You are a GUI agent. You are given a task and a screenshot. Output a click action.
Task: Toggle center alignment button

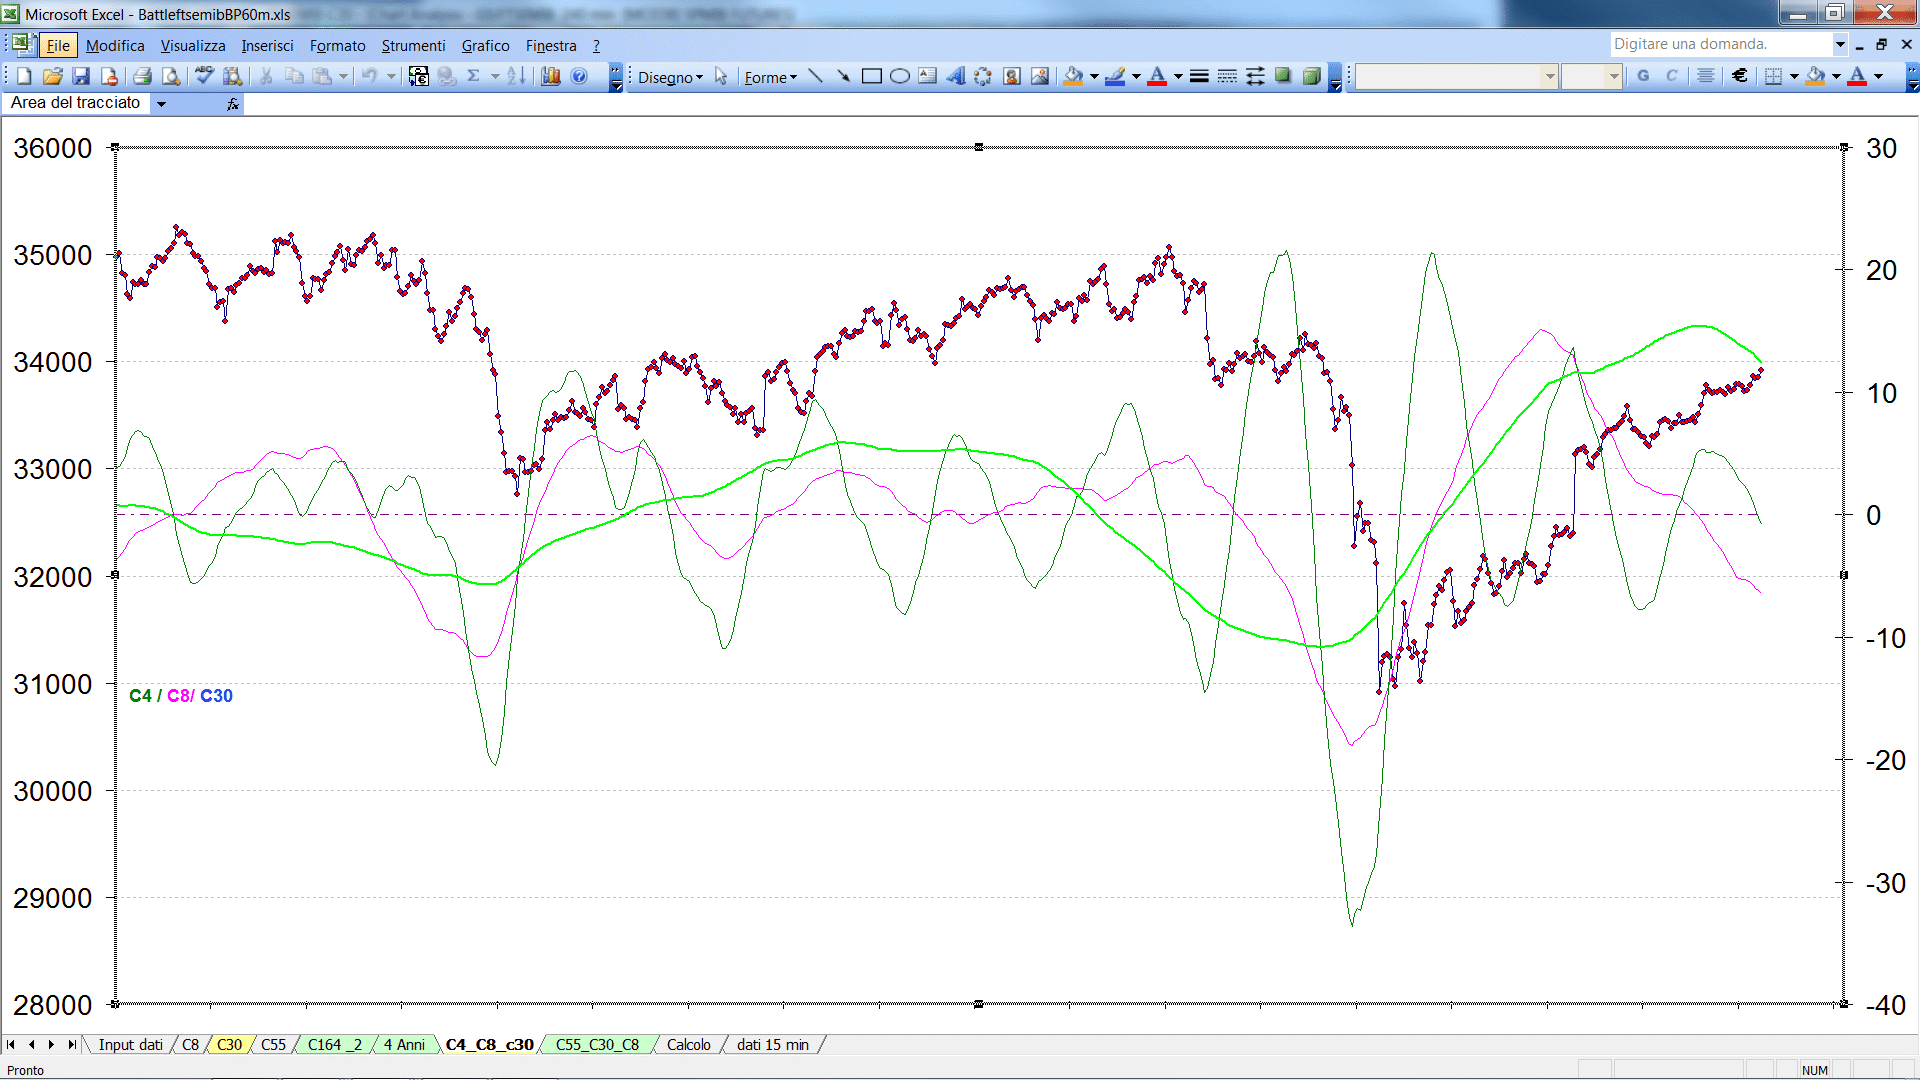click(x=1706, y=76)
